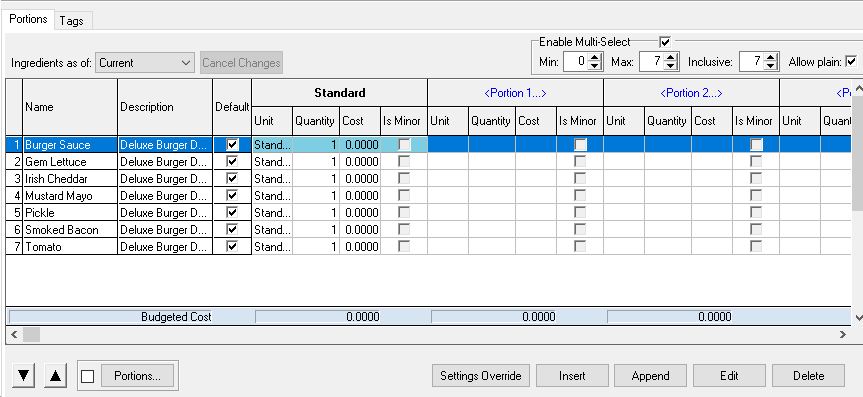Switch to the Portions tab

tap(29, 19)
